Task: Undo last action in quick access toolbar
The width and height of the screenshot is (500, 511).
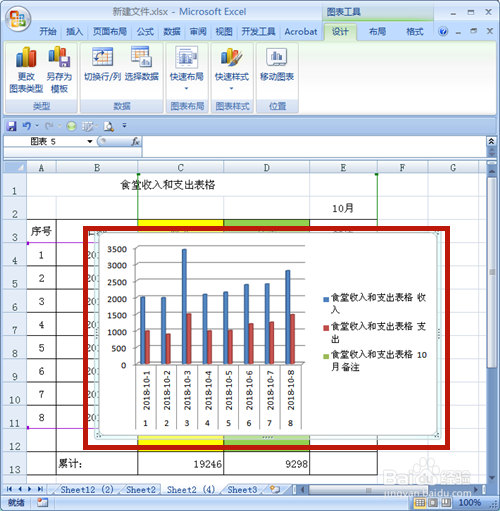Action: [27, 126]
